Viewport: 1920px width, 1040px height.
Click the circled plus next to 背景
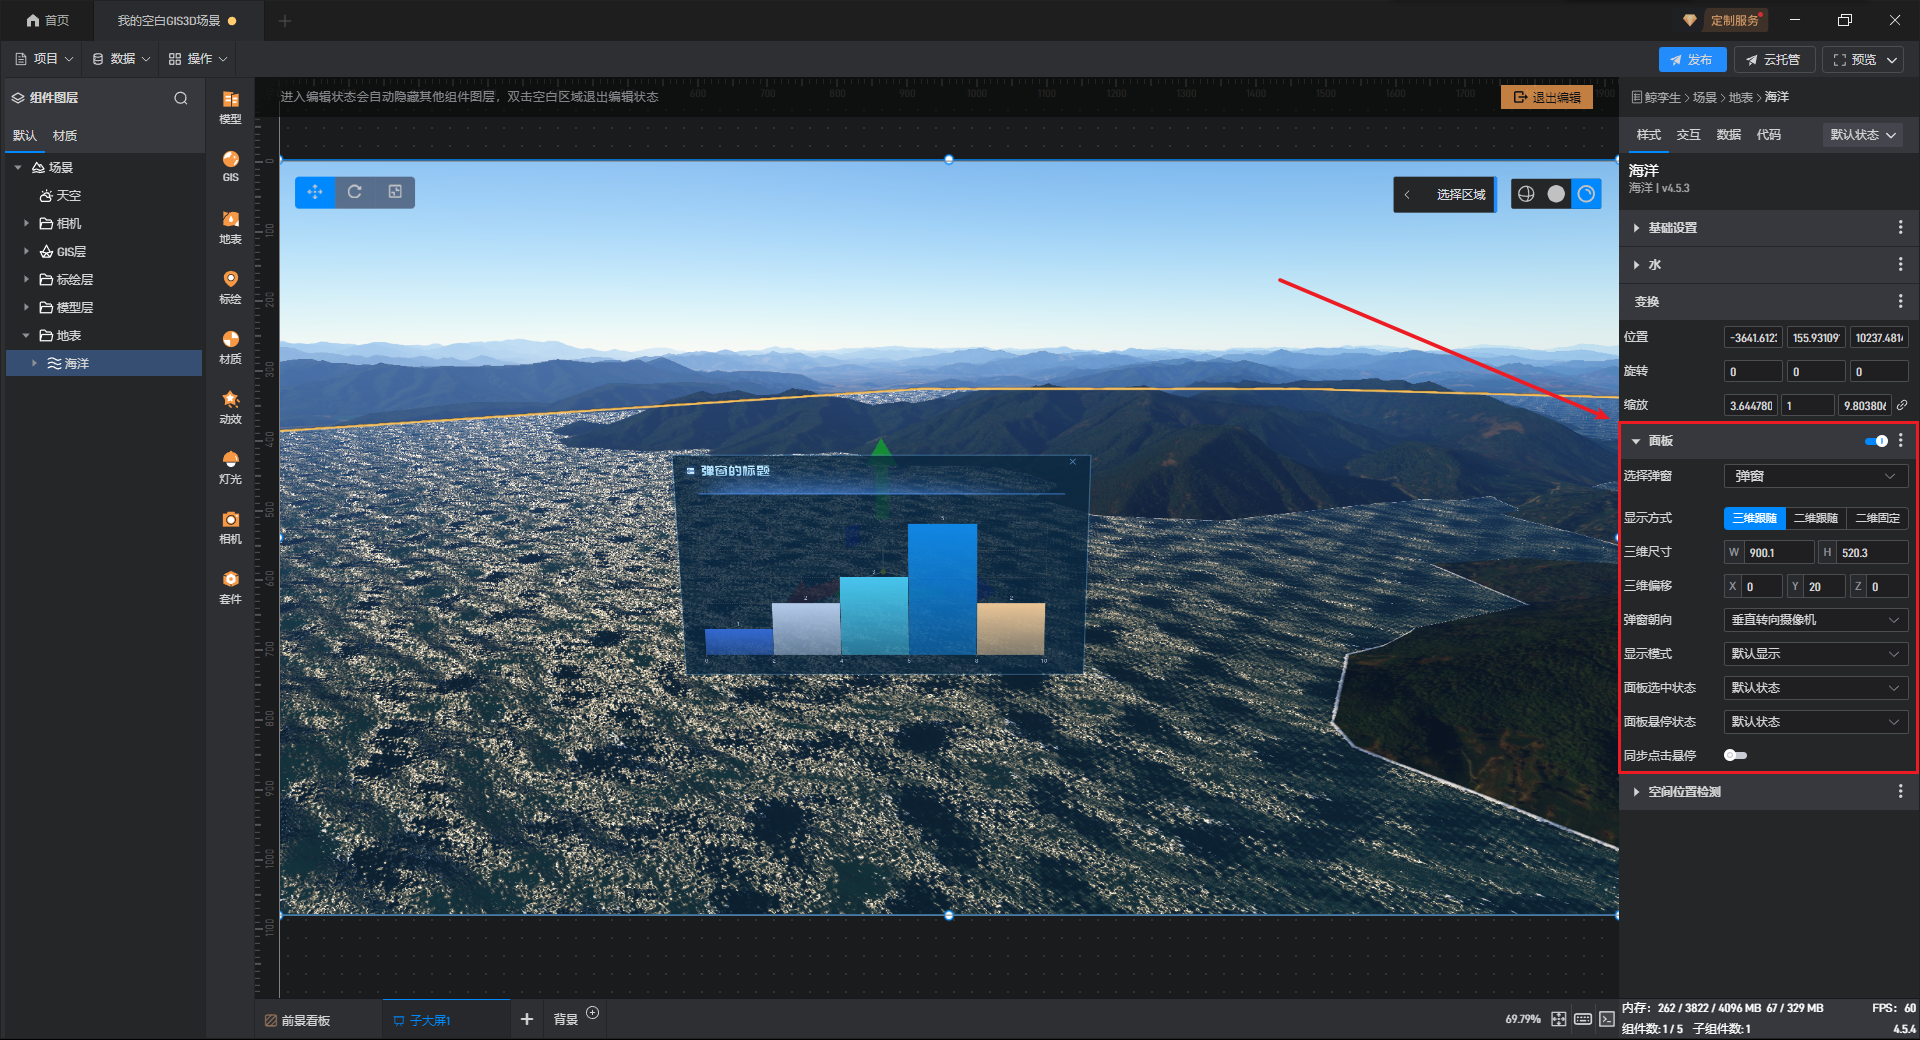tap(593, 1013)
